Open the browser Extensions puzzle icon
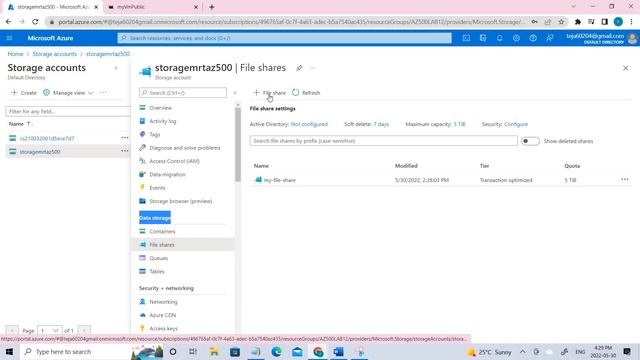This screenshot has height=360, width=640. 578,22
